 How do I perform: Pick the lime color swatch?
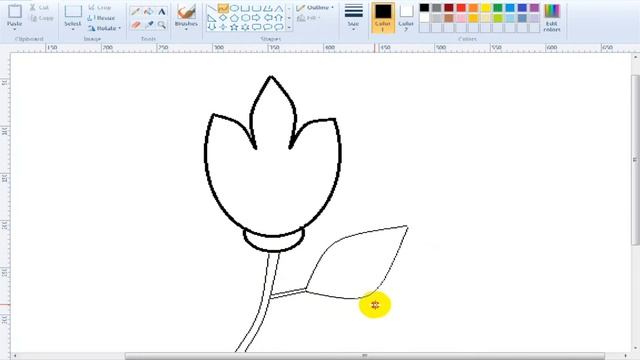click(x=498, y=18)
